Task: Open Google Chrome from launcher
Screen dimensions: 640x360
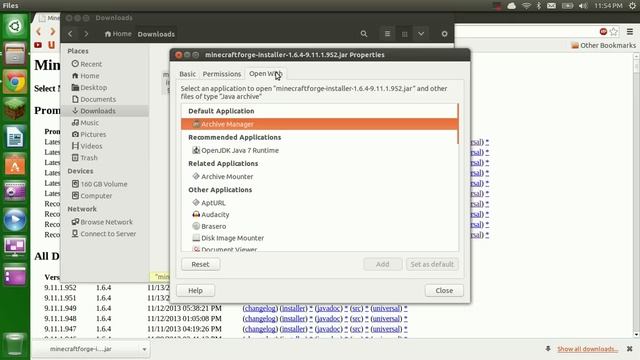Action: 15,82
